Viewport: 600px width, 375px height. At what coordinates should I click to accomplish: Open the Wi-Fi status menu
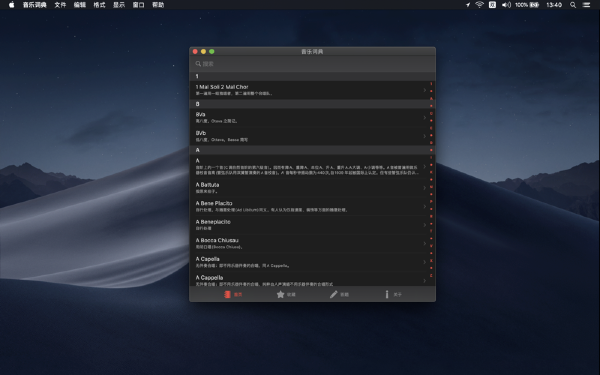point(479,5)
